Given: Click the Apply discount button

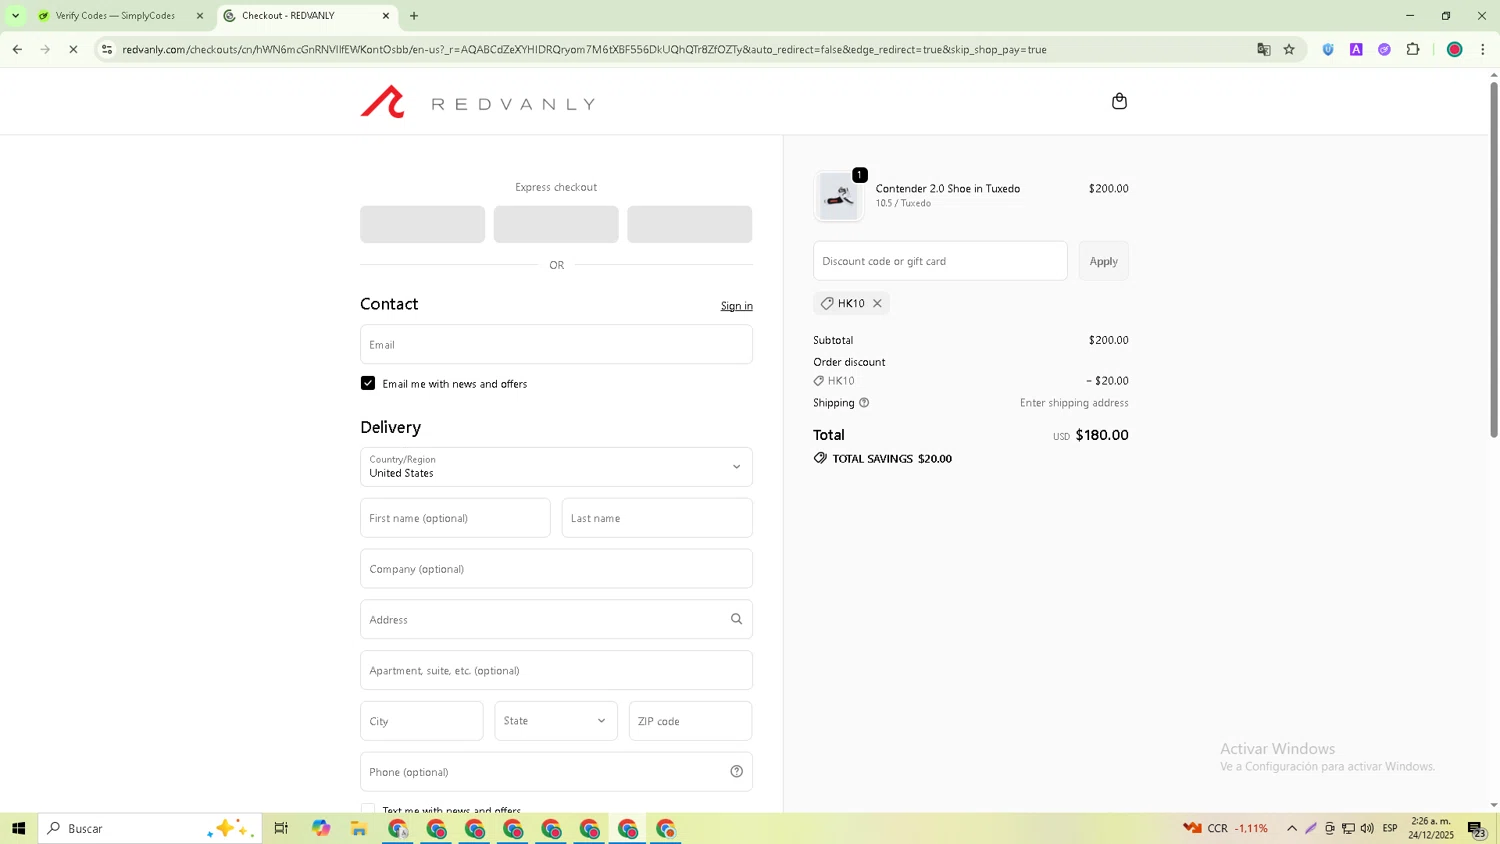Looking at the screenshot, I should [1104, 261].
